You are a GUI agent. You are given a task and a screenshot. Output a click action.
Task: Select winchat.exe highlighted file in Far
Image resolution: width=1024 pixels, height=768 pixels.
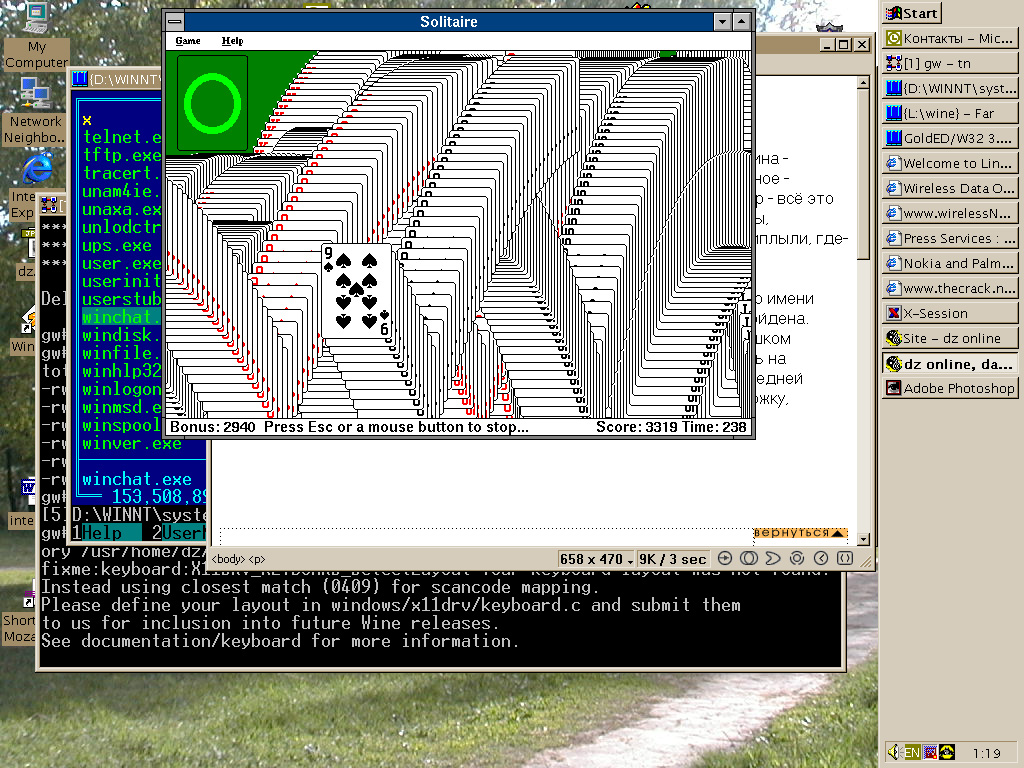tap(121, 317)
